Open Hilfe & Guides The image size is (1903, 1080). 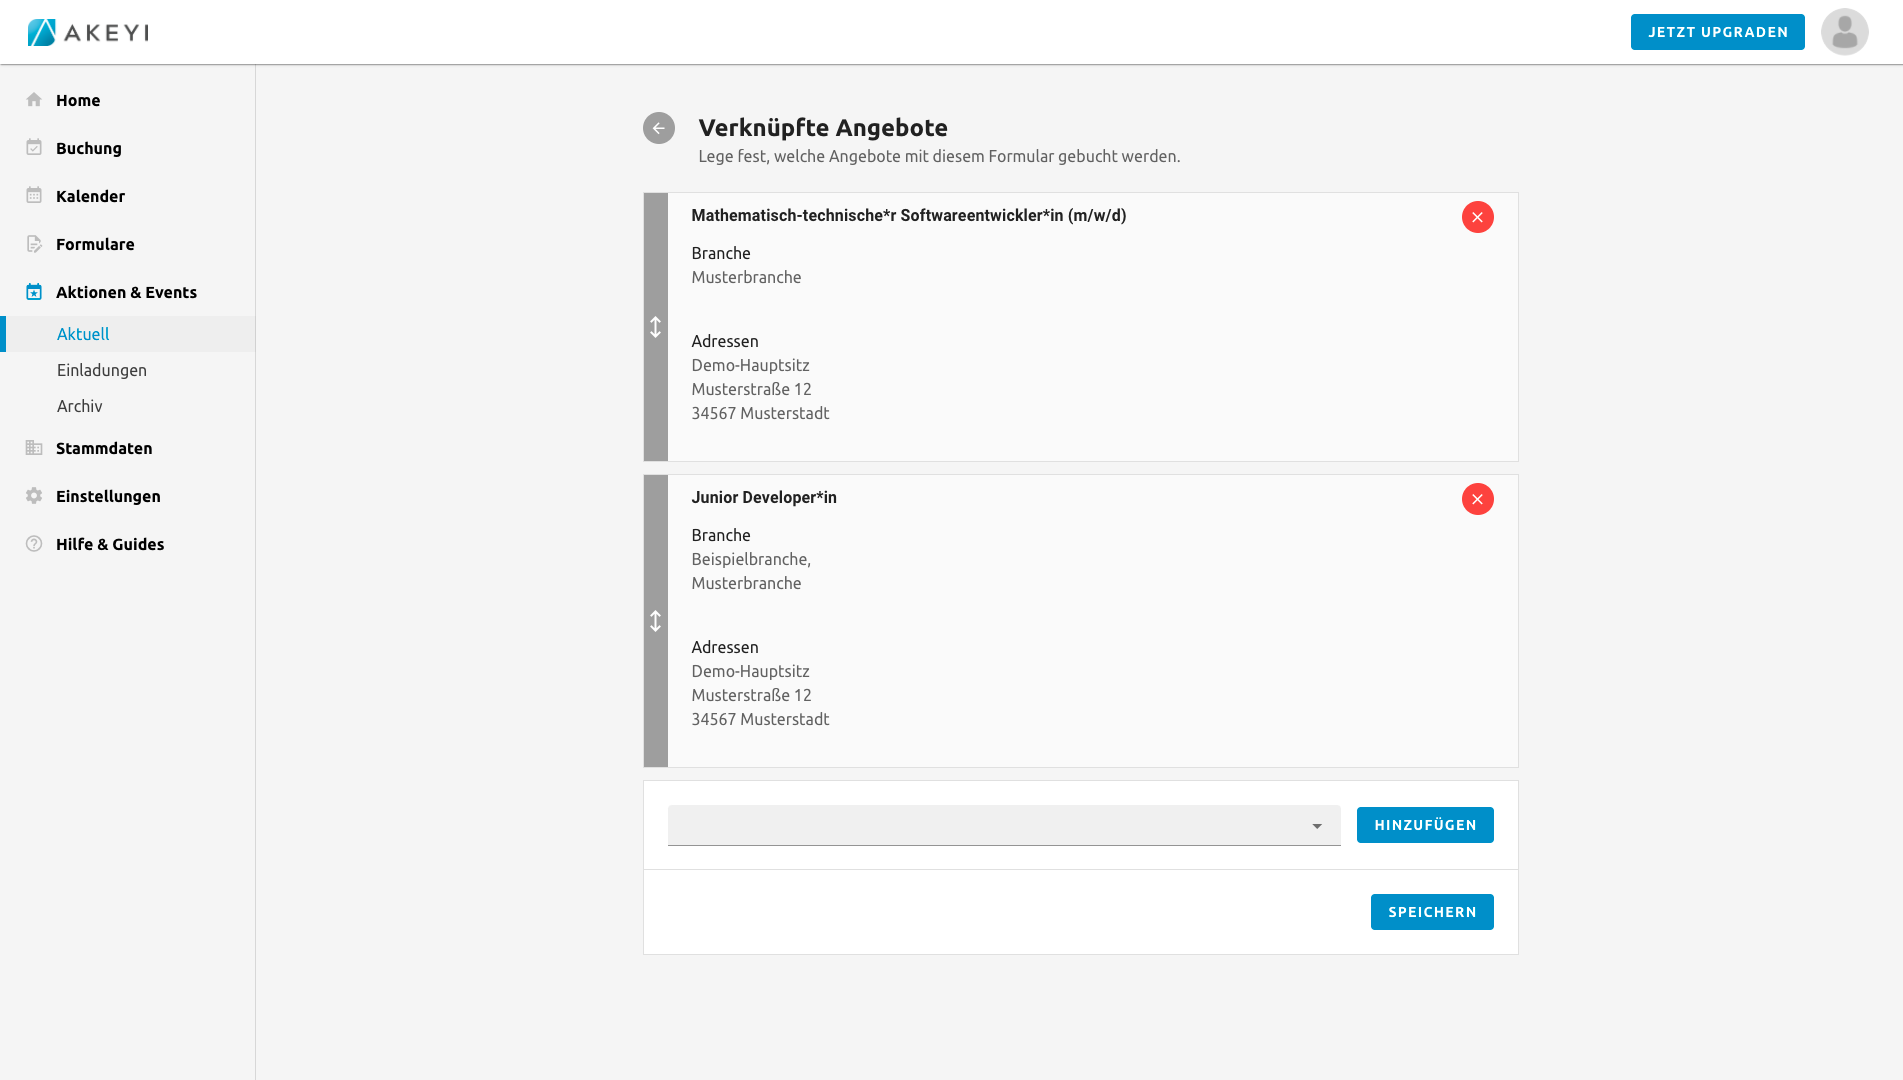(x=110, y=544)
